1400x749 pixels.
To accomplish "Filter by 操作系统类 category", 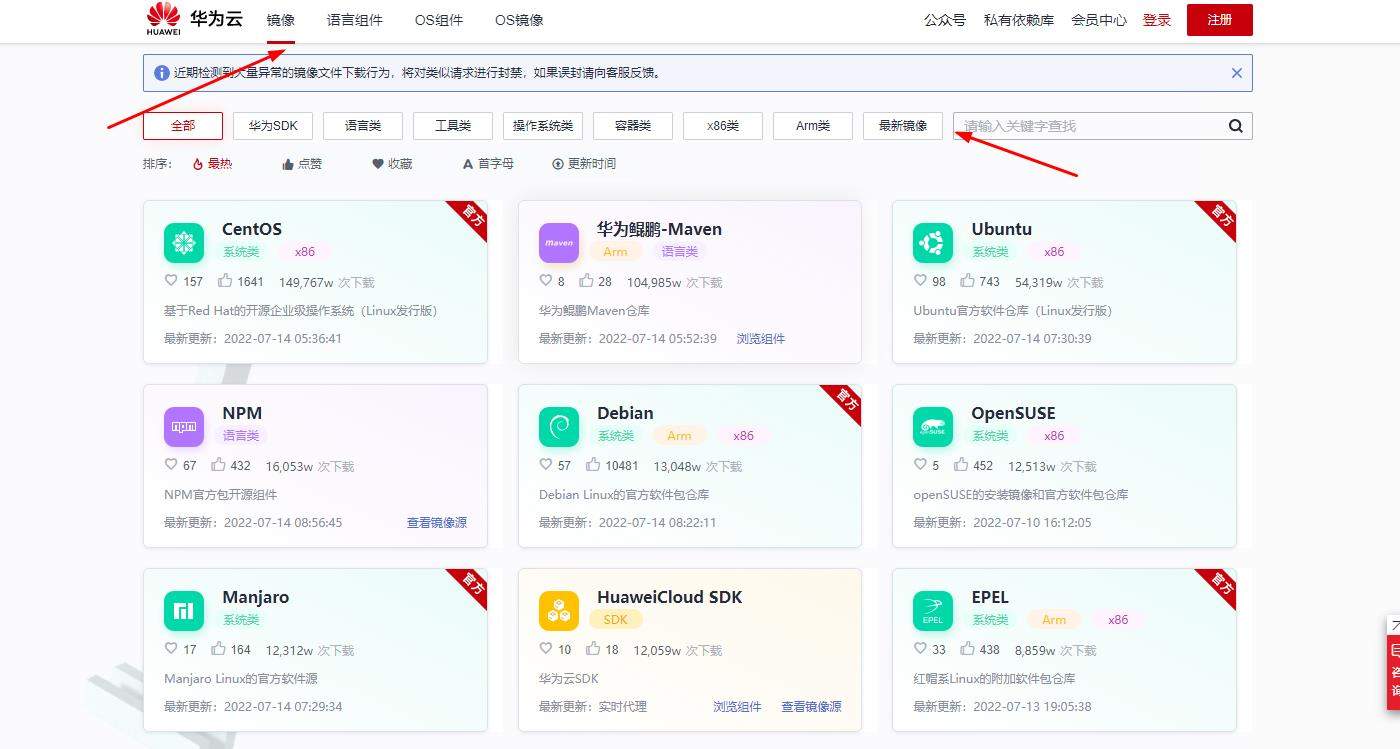I will [x=543, y=126].
